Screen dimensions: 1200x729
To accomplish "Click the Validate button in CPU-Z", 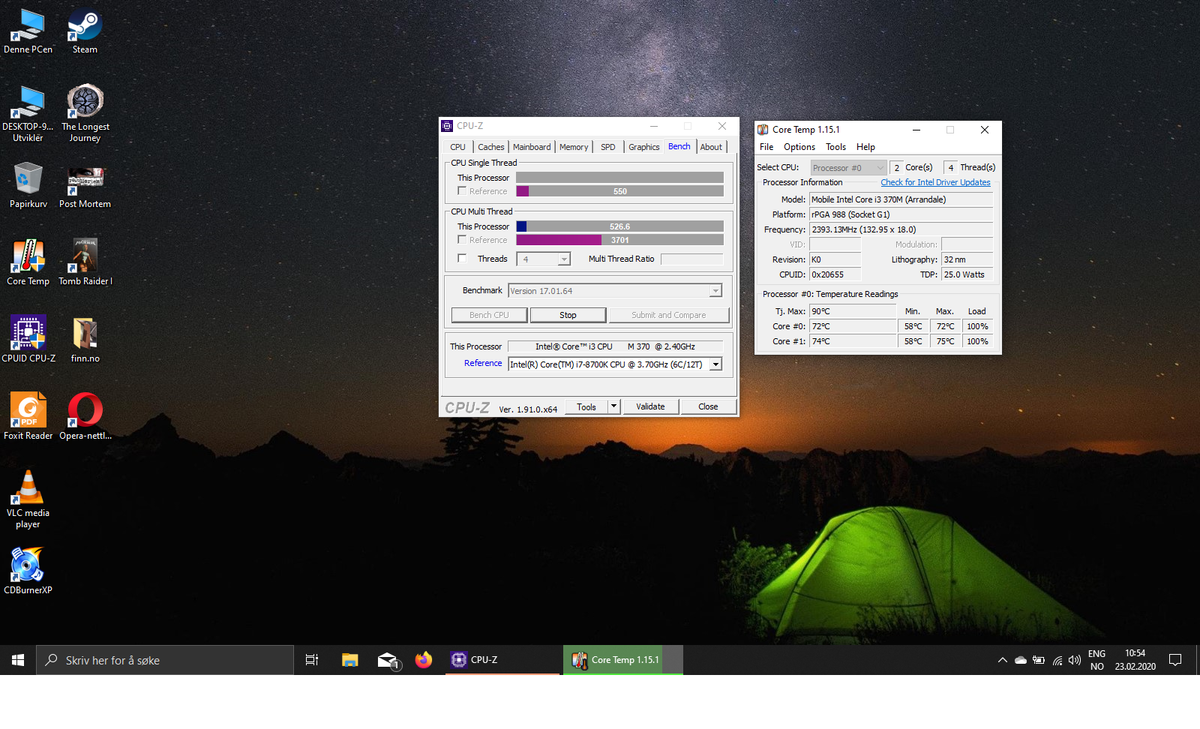I will point(651,407).
